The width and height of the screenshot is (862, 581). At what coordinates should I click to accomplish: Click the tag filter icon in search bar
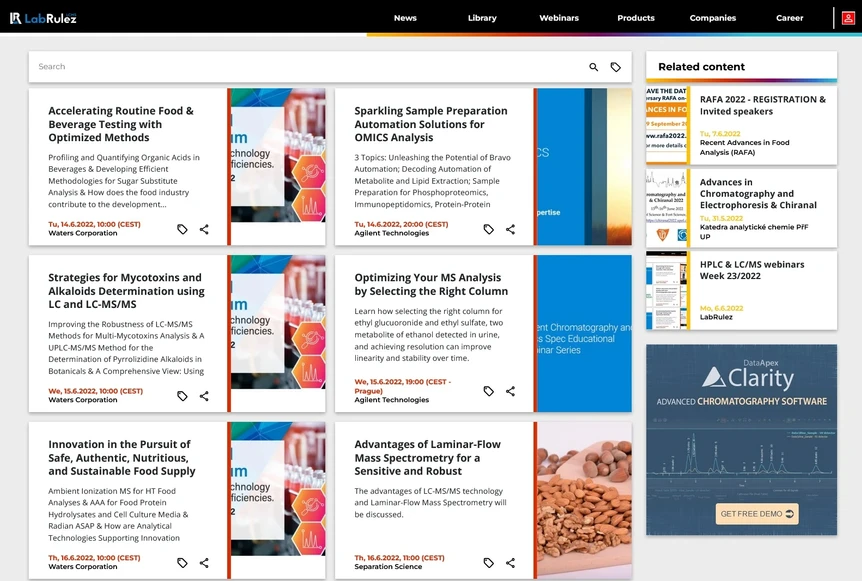tap(616, 67)
